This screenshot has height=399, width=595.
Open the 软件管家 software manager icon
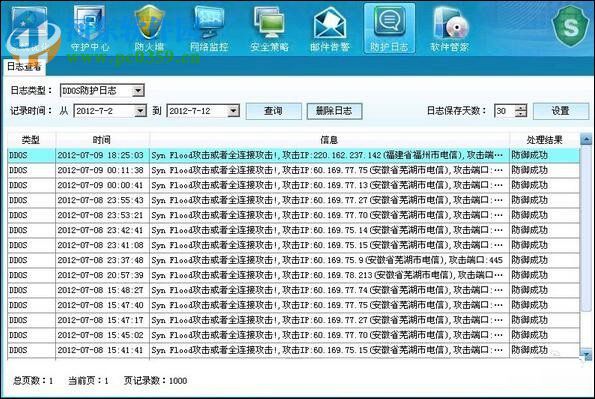coord(450,28)
